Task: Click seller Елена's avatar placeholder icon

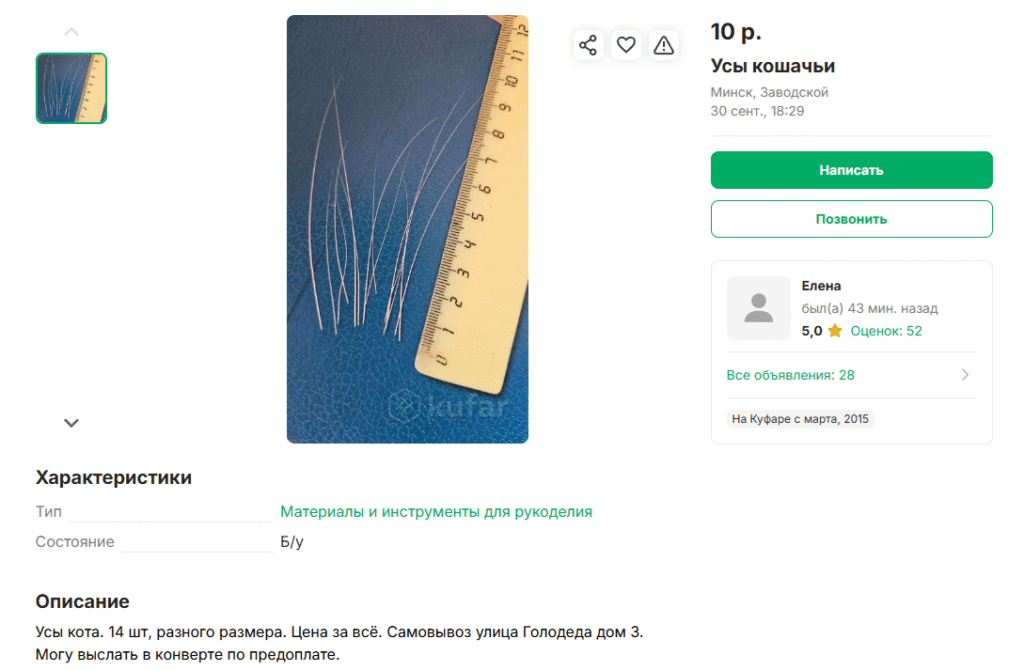Action: (758, 308)
